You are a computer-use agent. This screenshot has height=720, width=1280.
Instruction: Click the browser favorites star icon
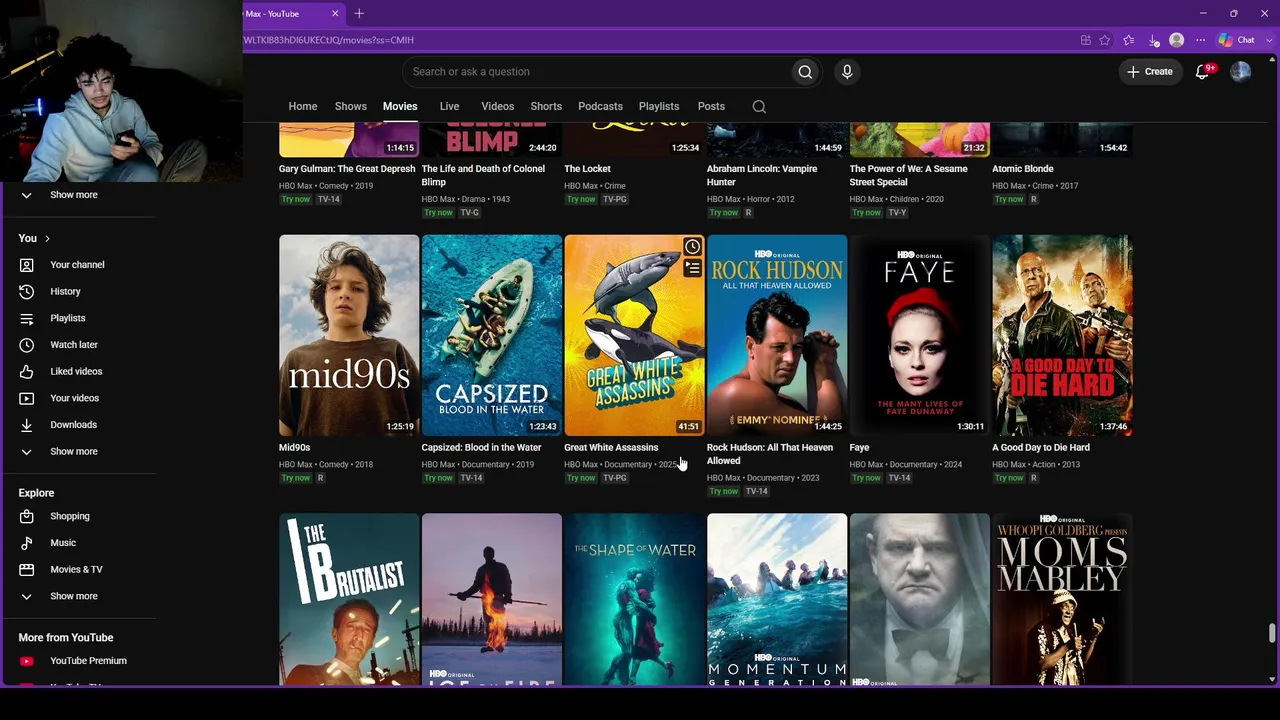(1105, 40)
